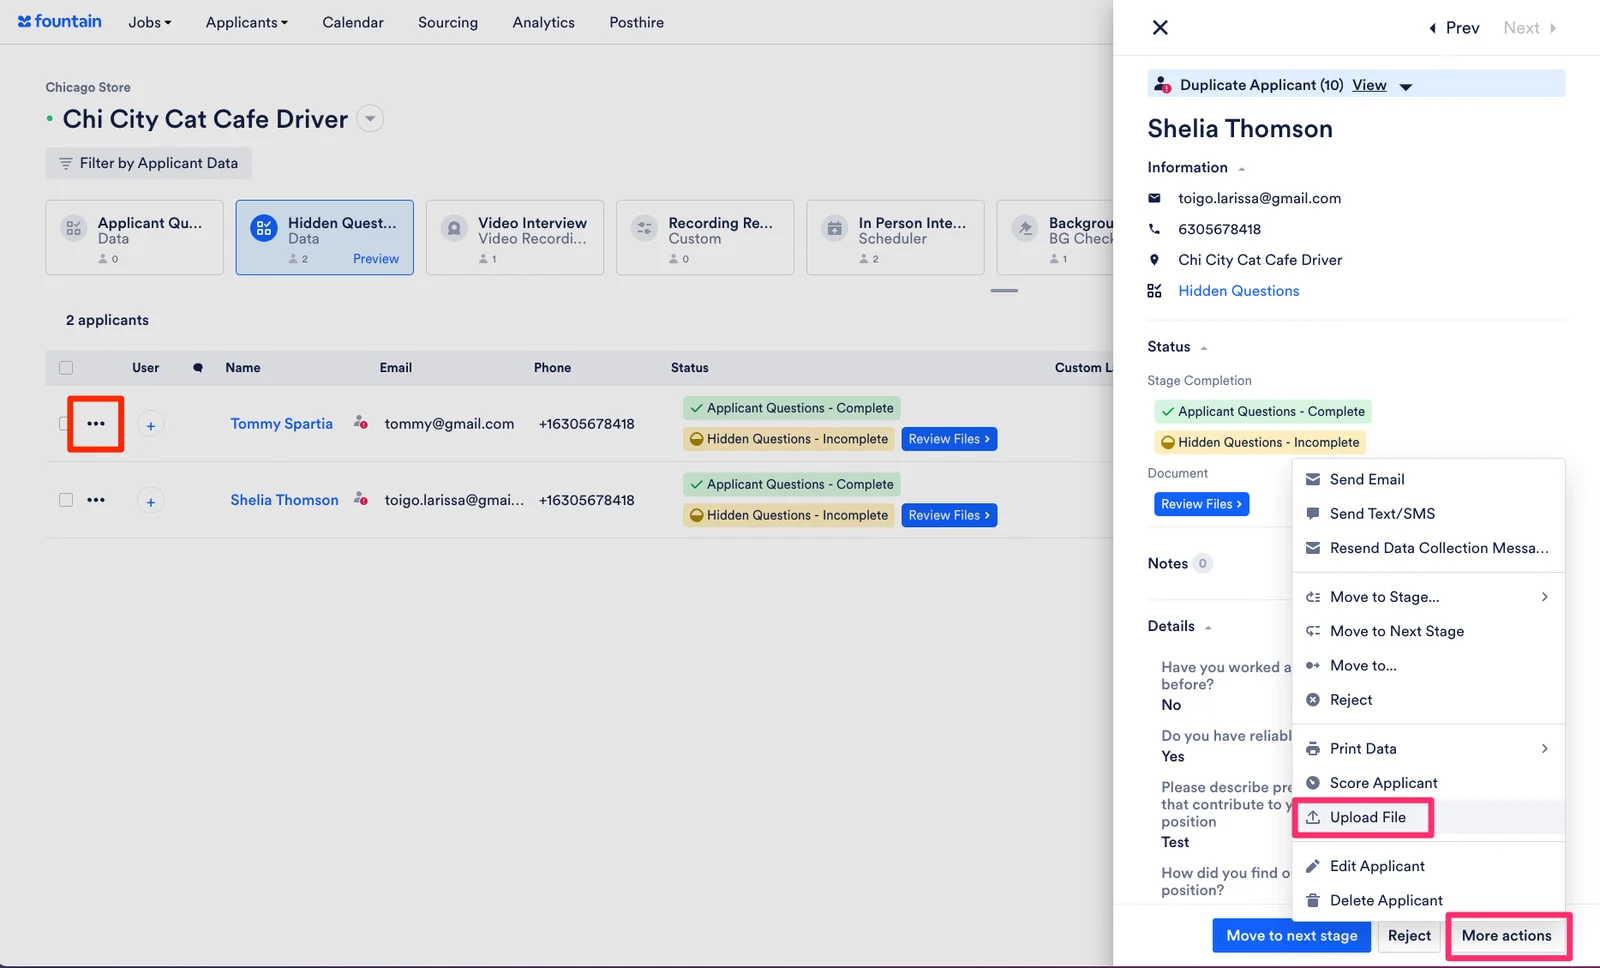This screenshot has width=1600, height=968.
Task: Click the envelope icon next to applicant email
Action: (1155, 198)
